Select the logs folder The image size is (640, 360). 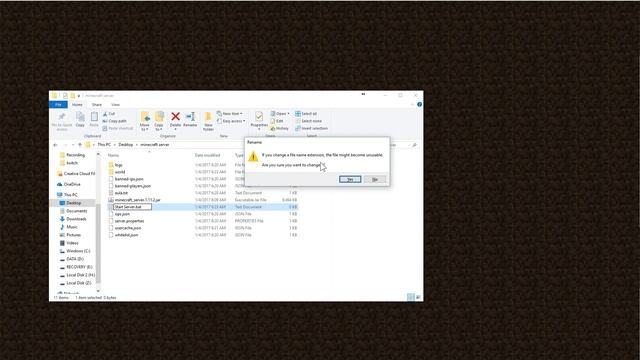[116, 165]
